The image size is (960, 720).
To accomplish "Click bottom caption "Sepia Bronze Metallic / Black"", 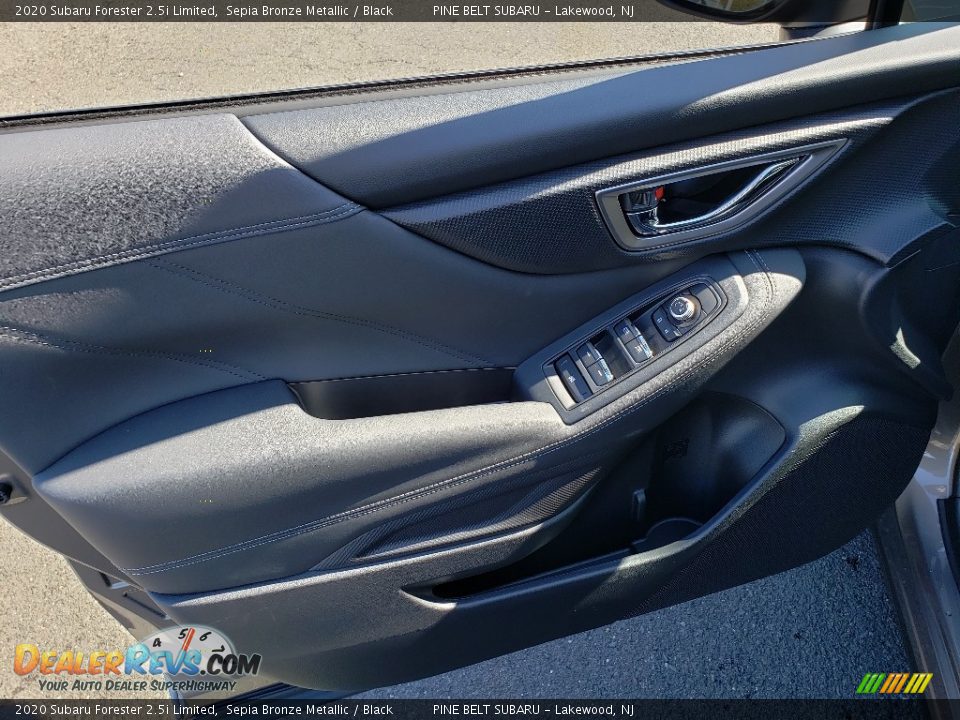I will point(309,710).
